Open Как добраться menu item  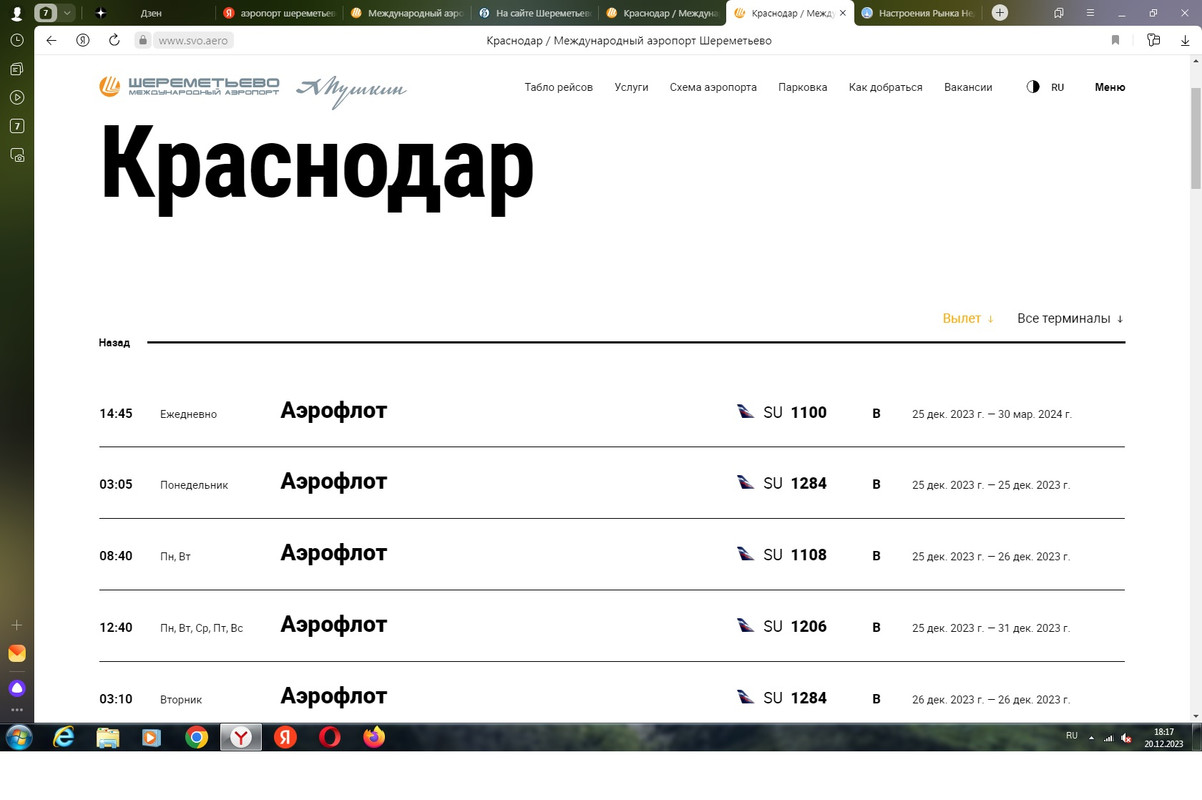(x=886, y=87)
